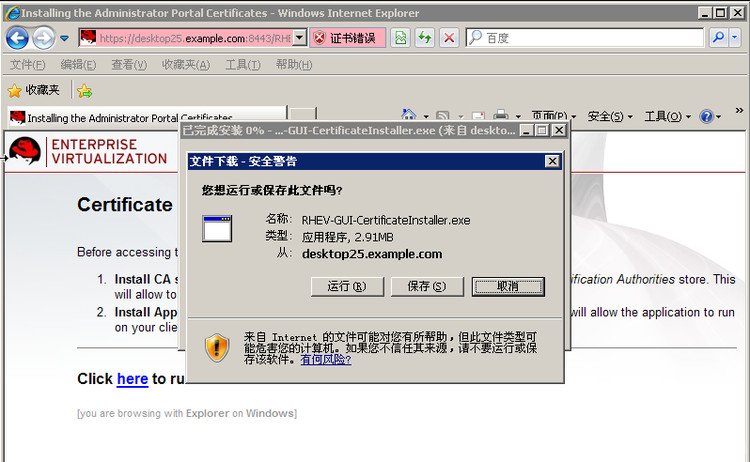
Task: Click the Forward navigation arrow
Action: [x=44, y=38]
